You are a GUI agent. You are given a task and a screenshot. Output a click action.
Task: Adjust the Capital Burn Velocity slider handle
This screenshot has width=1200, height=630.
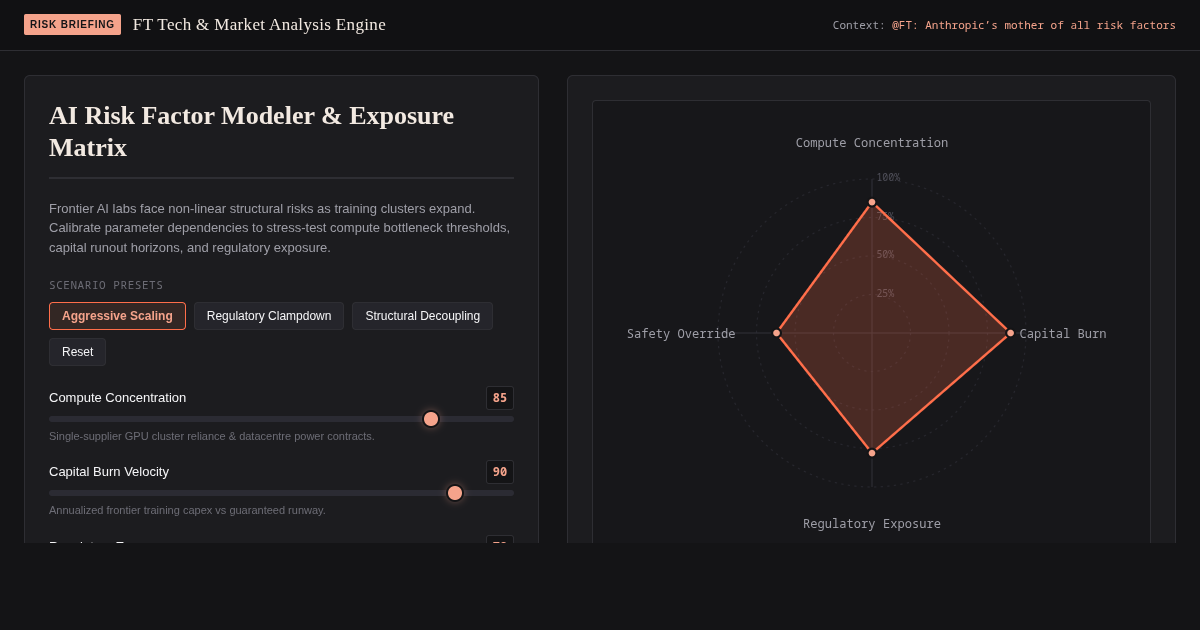pos(455,493)
